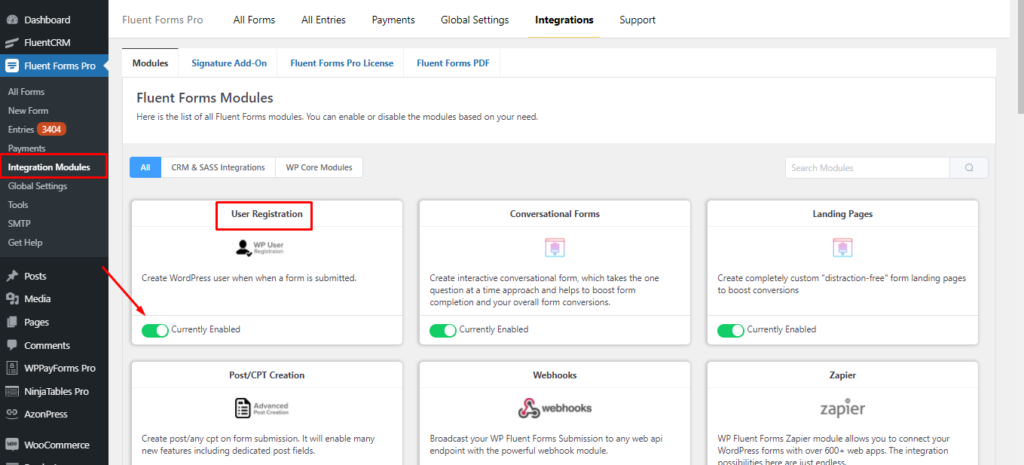
Task: Filter by WP Core Modules
Action: pos(319,167)
